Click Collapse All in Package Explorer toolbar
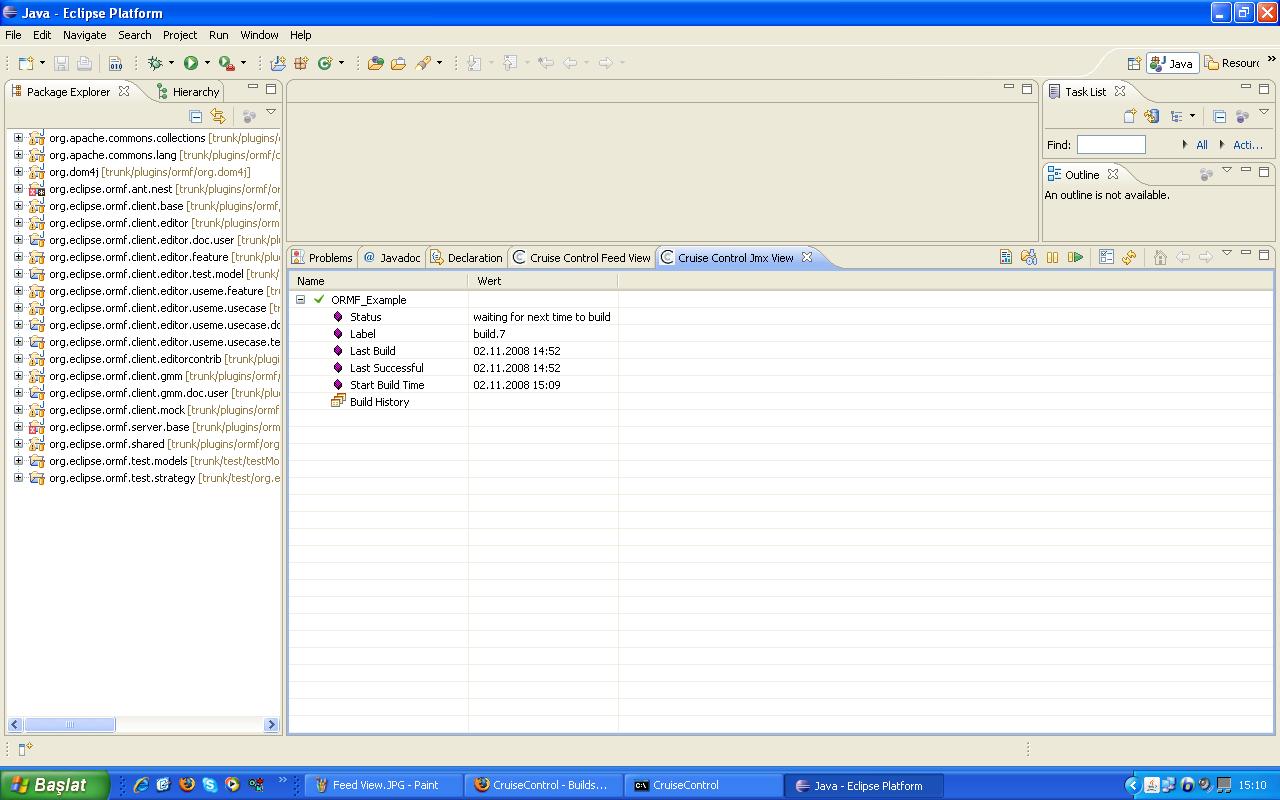The height and width of the screenshot is (800, 1280). tap(196, 116)
